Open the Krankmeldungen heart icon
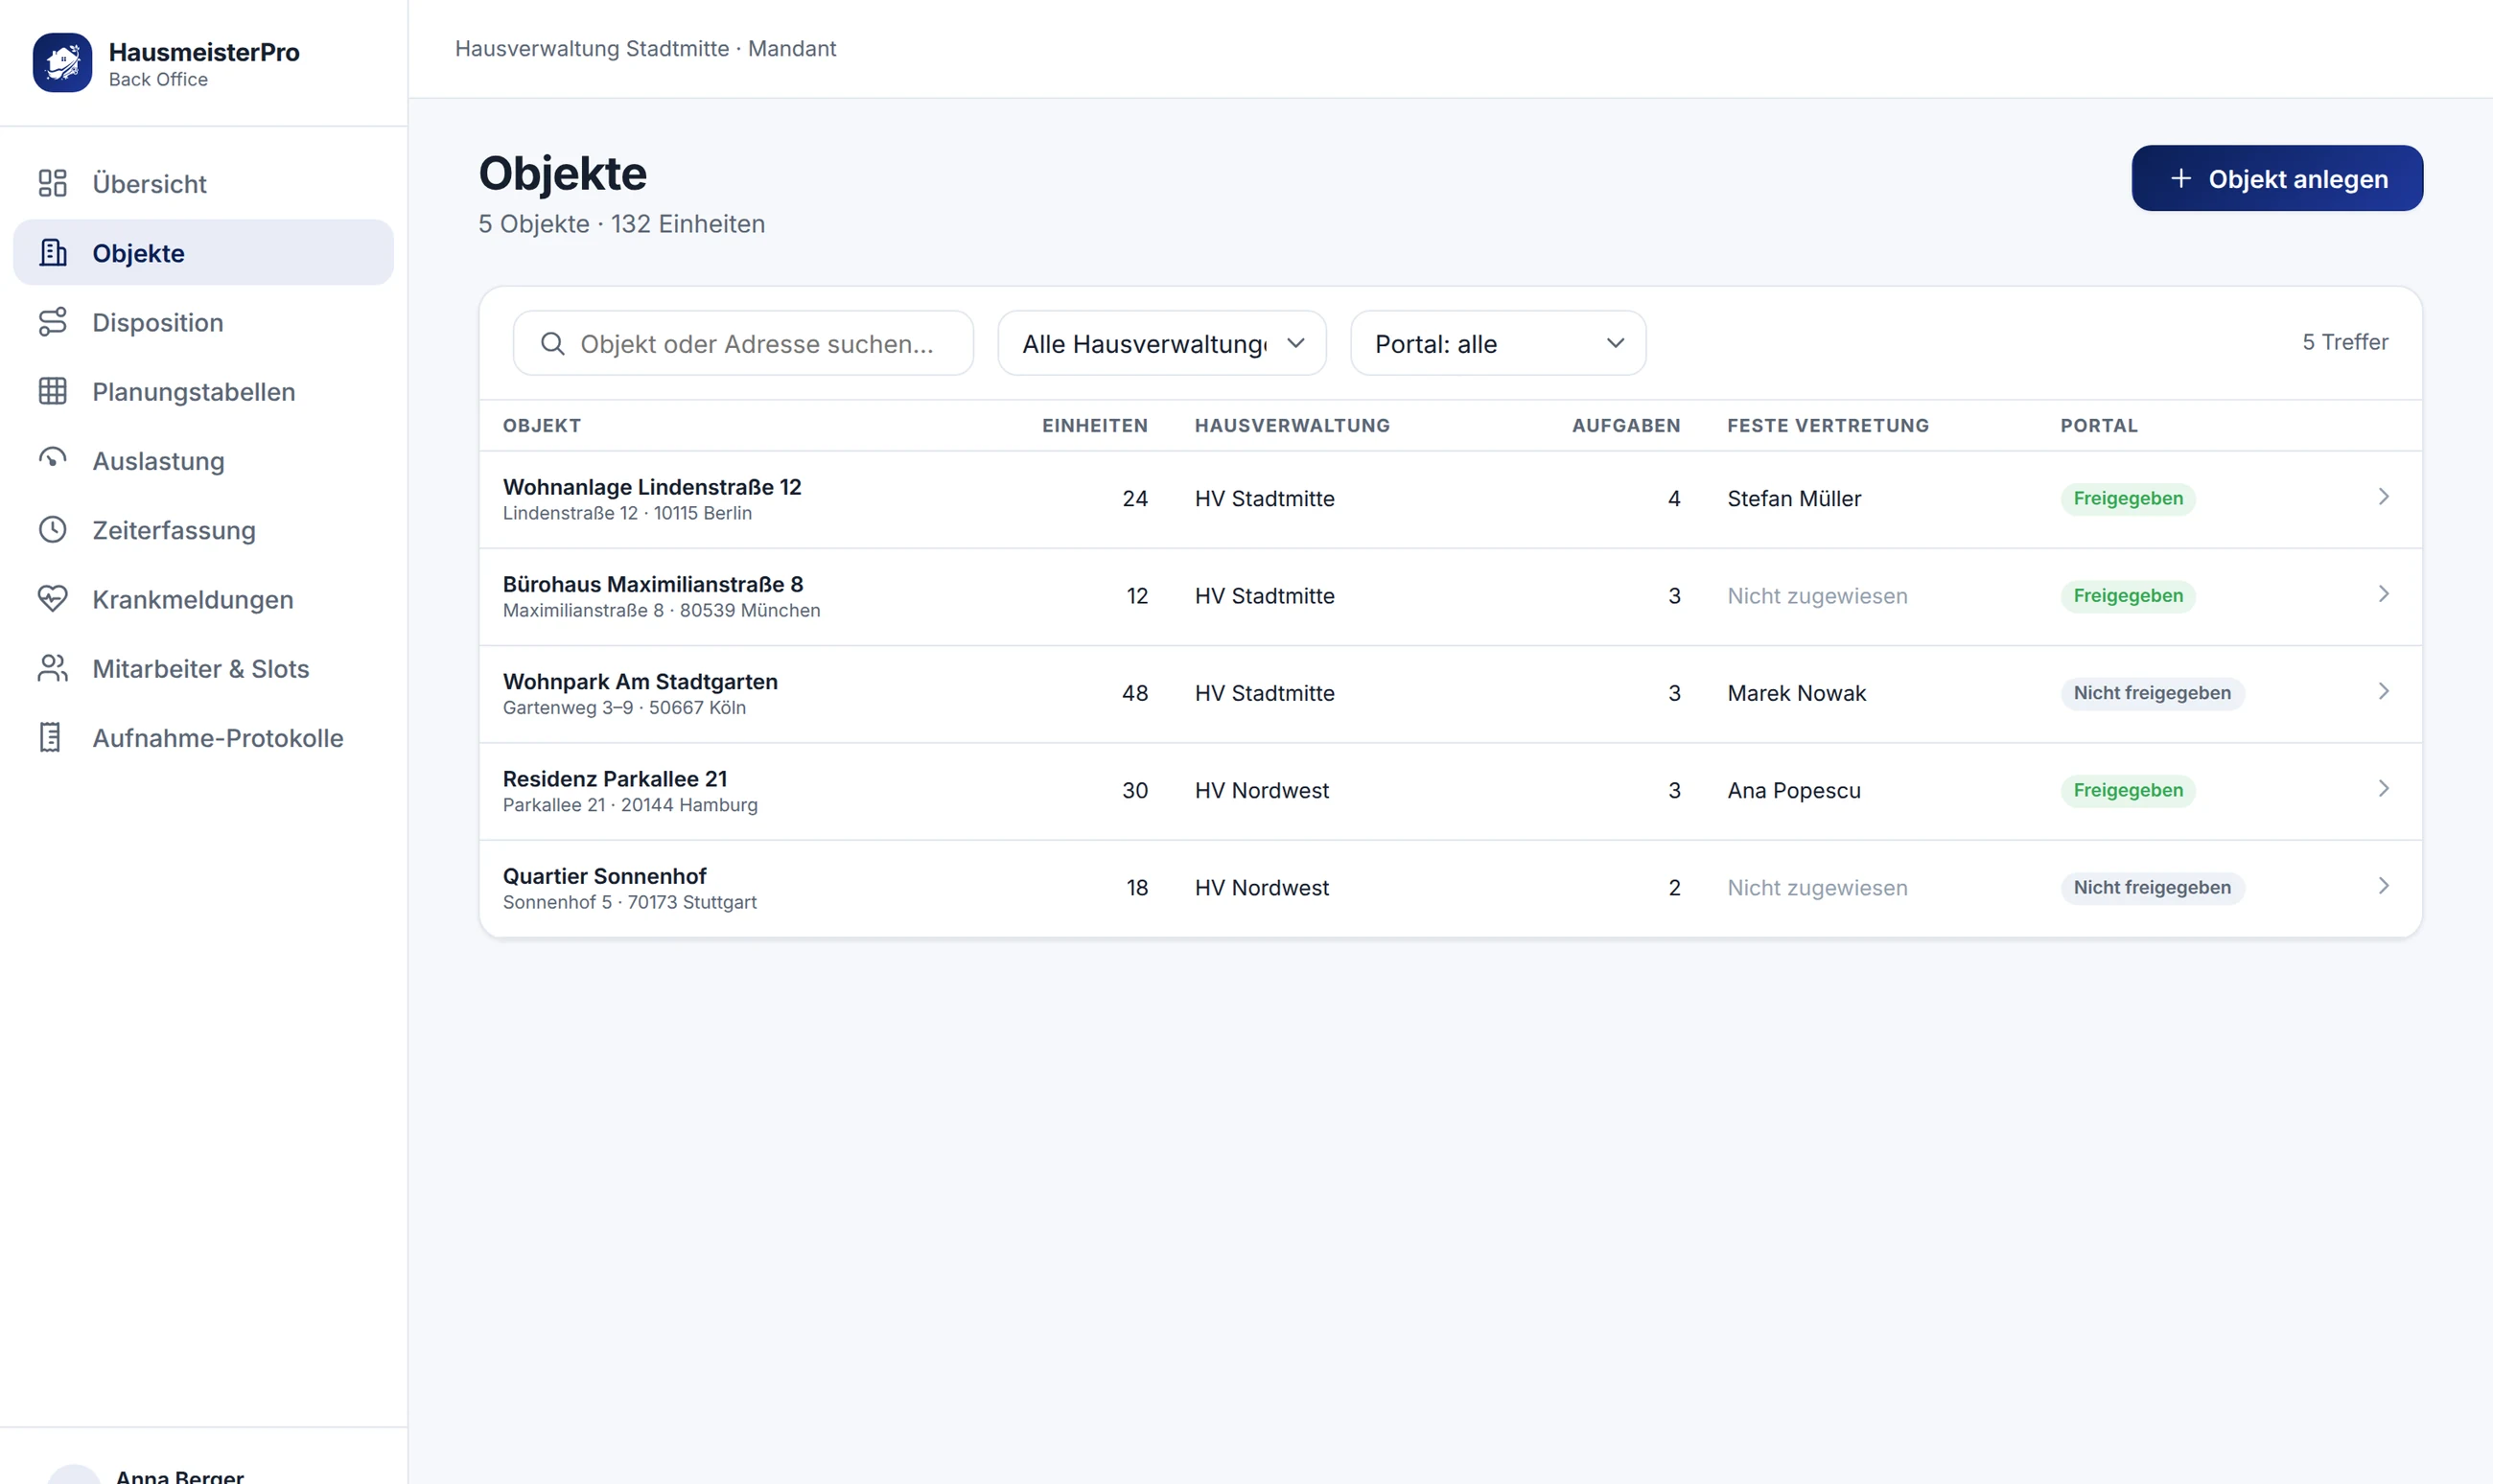 click(x=52, y=599)
